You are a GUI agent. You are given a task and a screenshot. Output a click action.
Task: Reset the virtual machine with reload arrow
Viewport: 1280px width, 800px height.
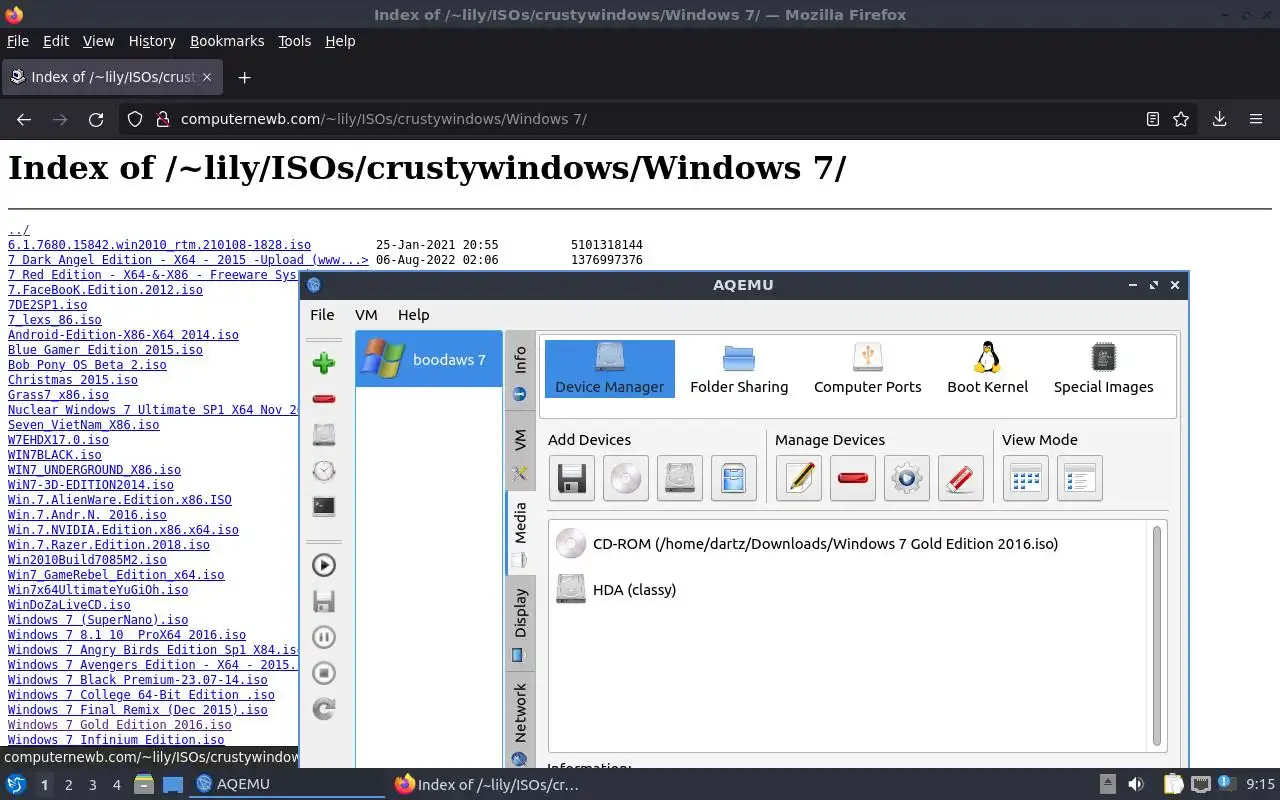323,709
